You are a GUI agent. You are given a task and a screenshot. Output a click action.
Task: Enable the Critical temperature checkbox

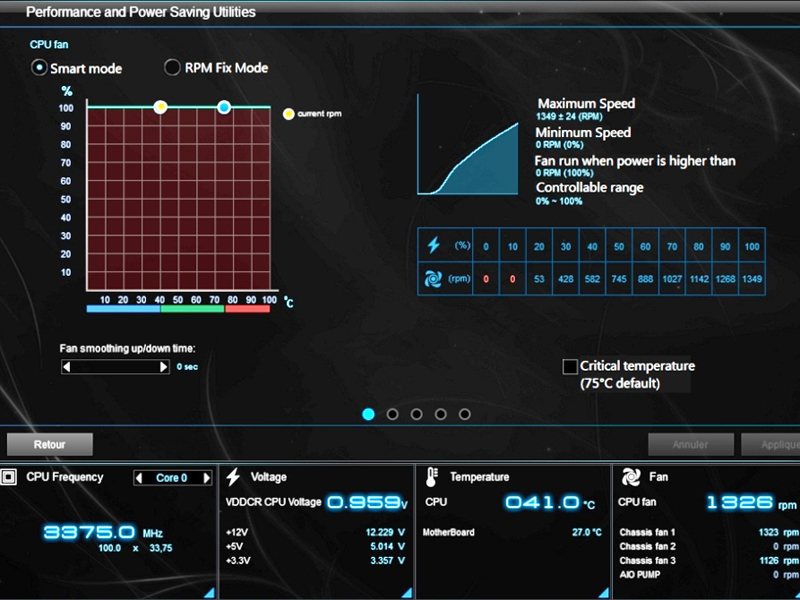(570, 366)
